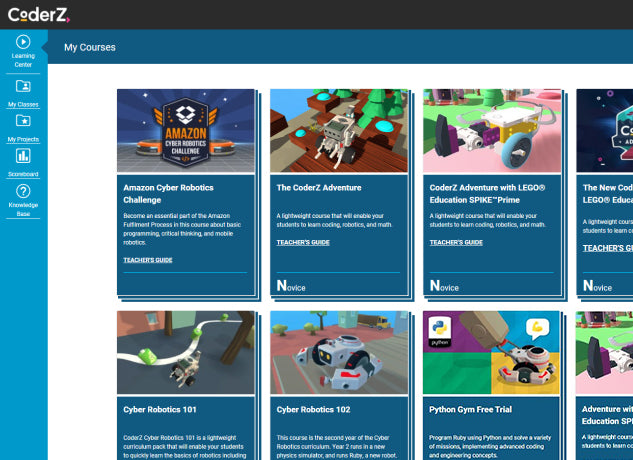Open Teacher's Guide for The CoderZ Adventure
The width and height of the screenshot is (633, 460).
pyautogui.click(x=301, y=242)
